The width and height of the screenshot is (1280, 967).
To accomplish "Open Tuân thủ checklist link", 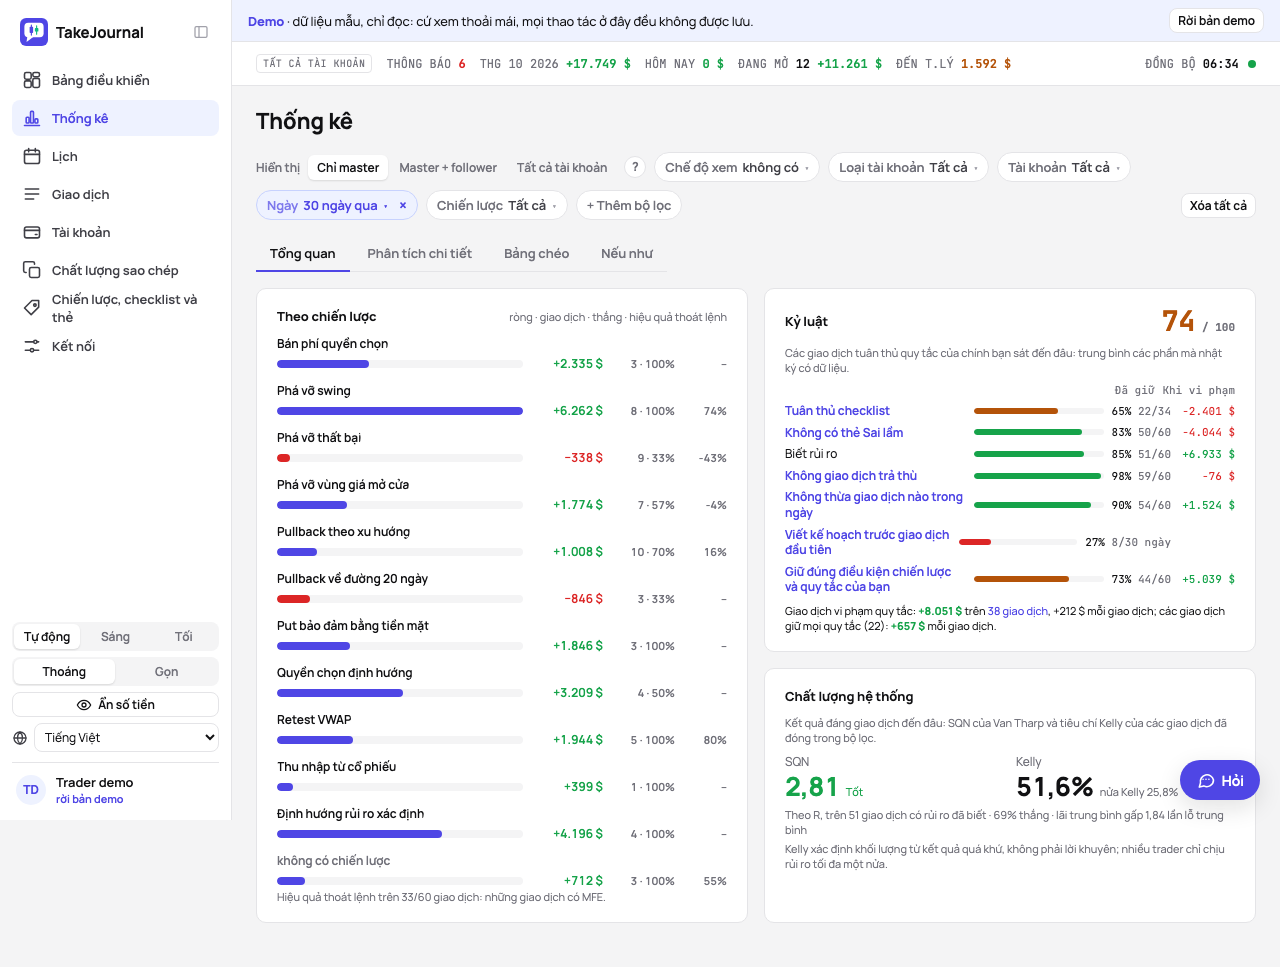I will pyautogui.click(x=837, y=411).
